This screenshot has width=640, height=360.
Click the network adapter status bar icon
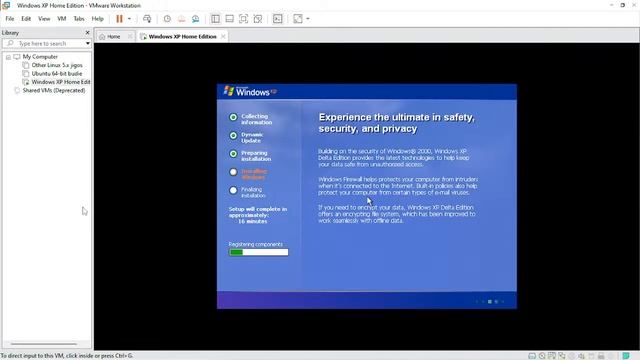pyautogui.click(x=562, y=356)
